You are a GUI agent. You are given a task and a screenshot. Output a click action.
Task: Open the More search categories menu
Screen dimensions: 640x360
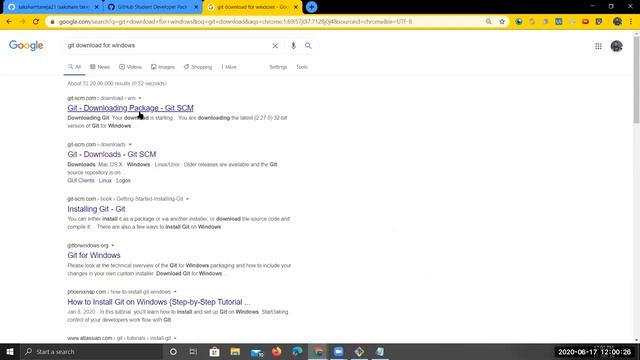coord(229,67)
